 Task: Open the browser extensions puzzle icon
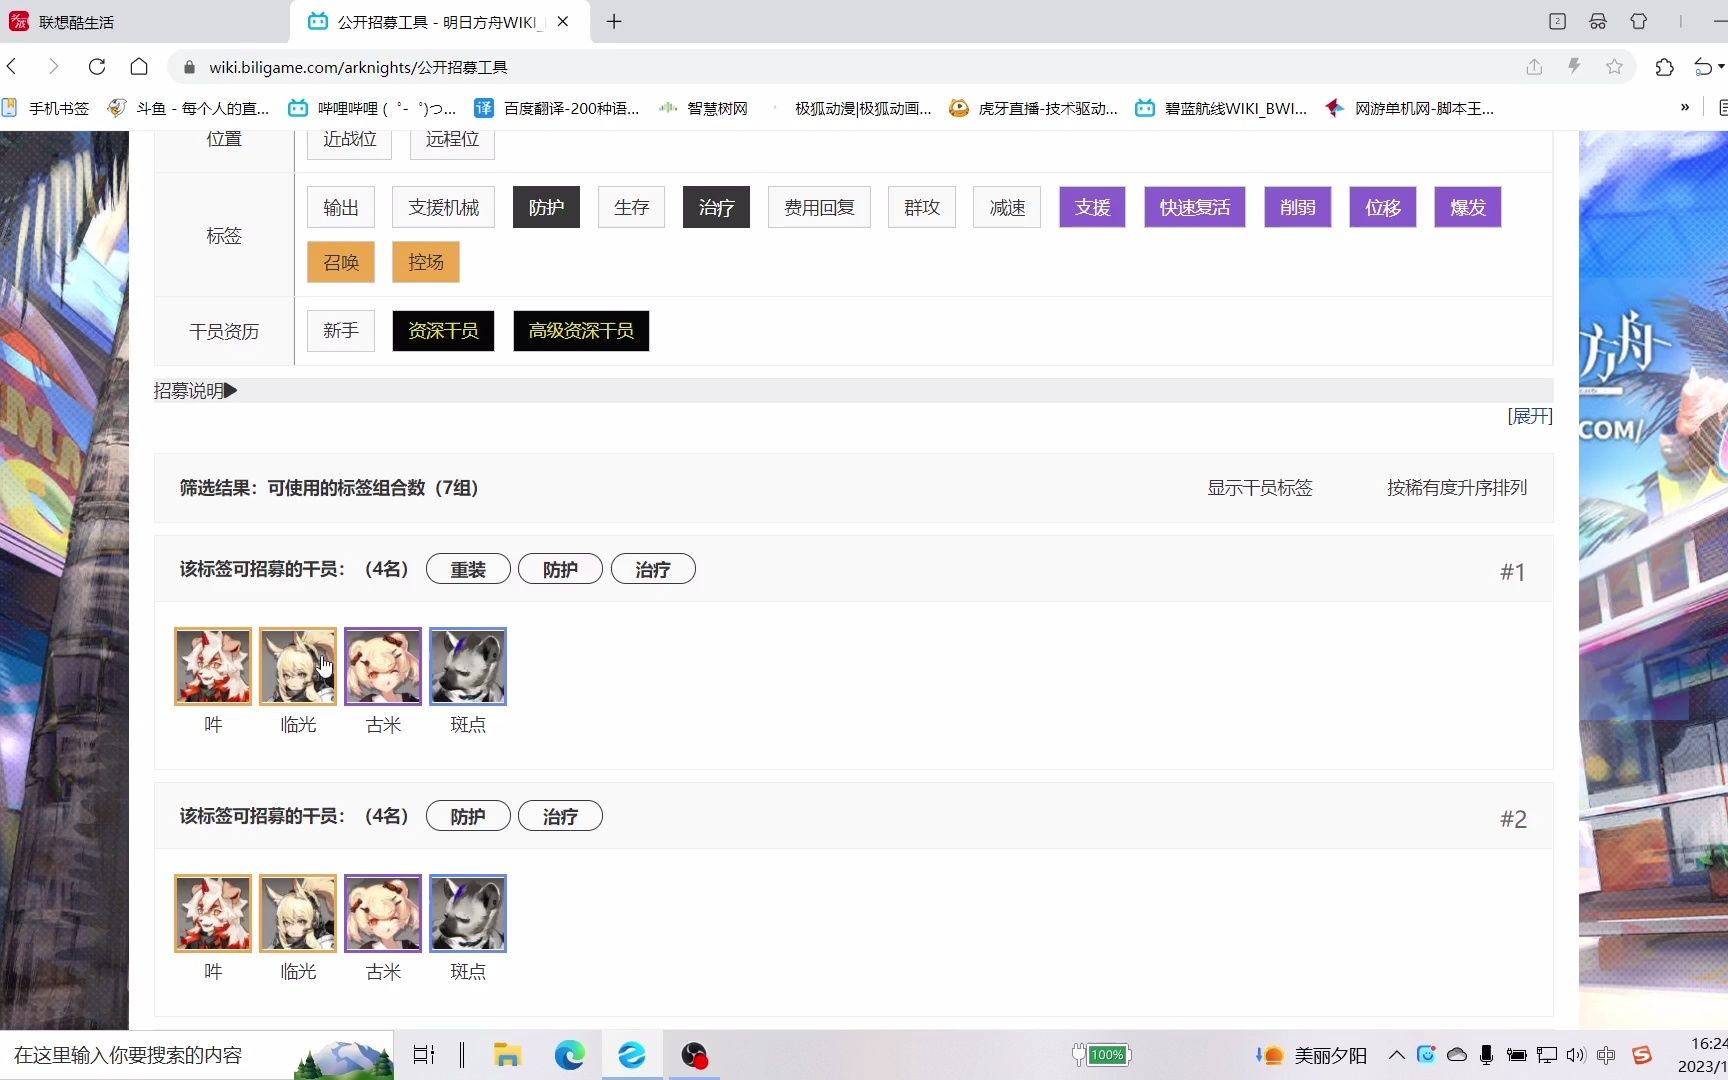coord(1664,67)
